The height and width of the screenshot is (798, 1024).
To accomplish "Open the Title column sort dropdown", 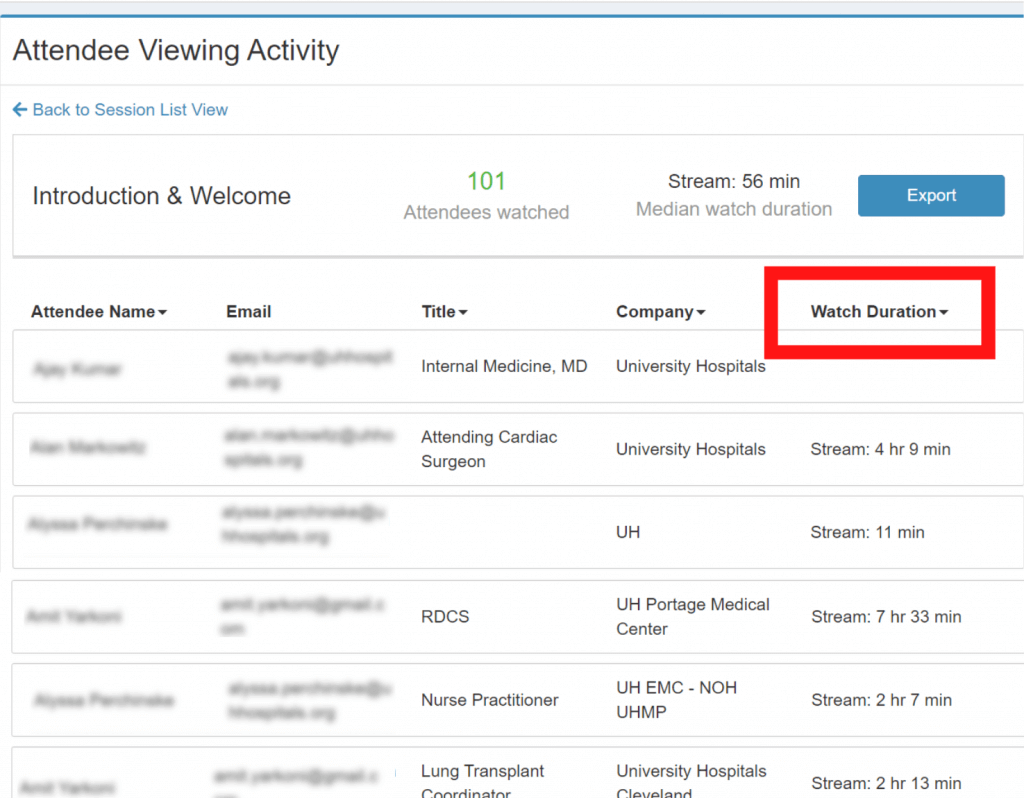I will click(462, 313).
